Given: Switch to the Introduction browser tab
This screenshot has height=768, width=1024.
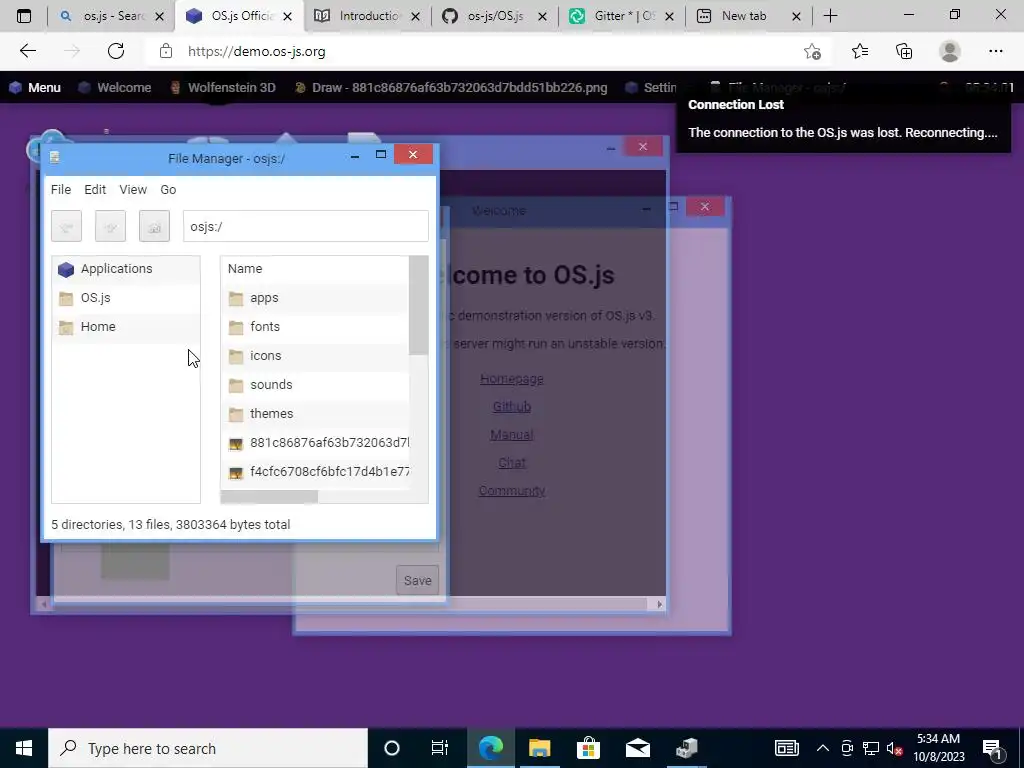Looking at the screenshot, I should click(368, 16).
